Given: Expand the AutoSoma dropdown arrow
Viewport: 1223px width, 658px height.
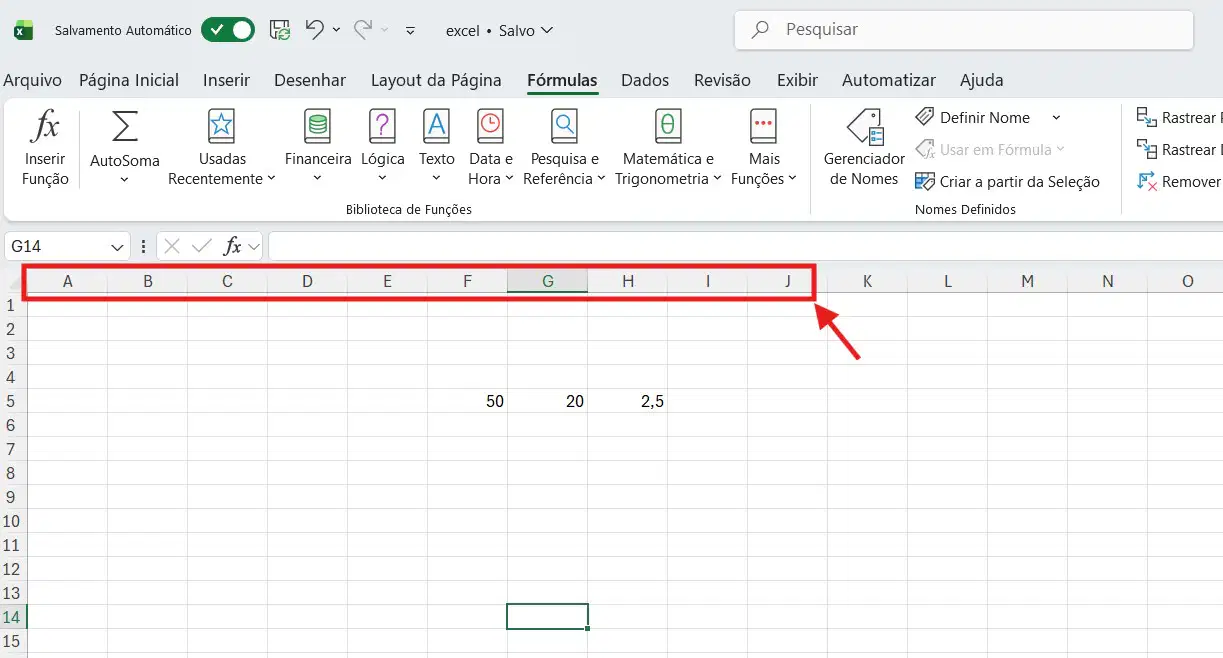Looking at the screenshot, I should pos(125,180).
